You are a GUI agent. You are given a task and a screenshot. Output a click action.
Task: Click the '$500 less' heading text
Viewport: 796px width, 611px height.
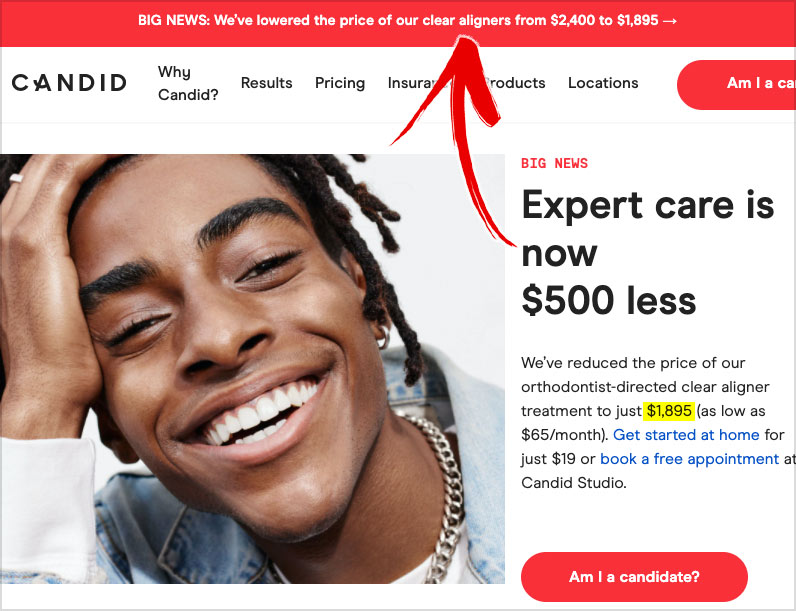(x=608, y=300)
